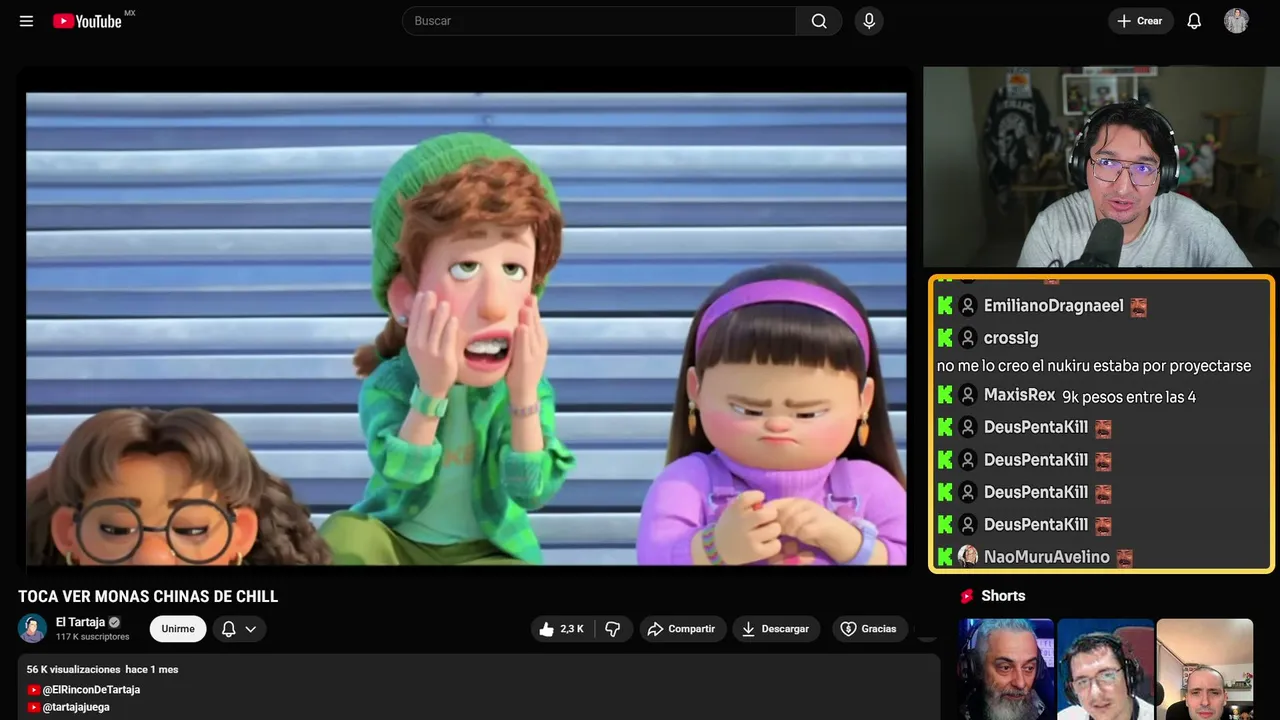Click the Gracias super thanks button
The height and width of the screenshot is (720, 1280).
tap(868, 628)
